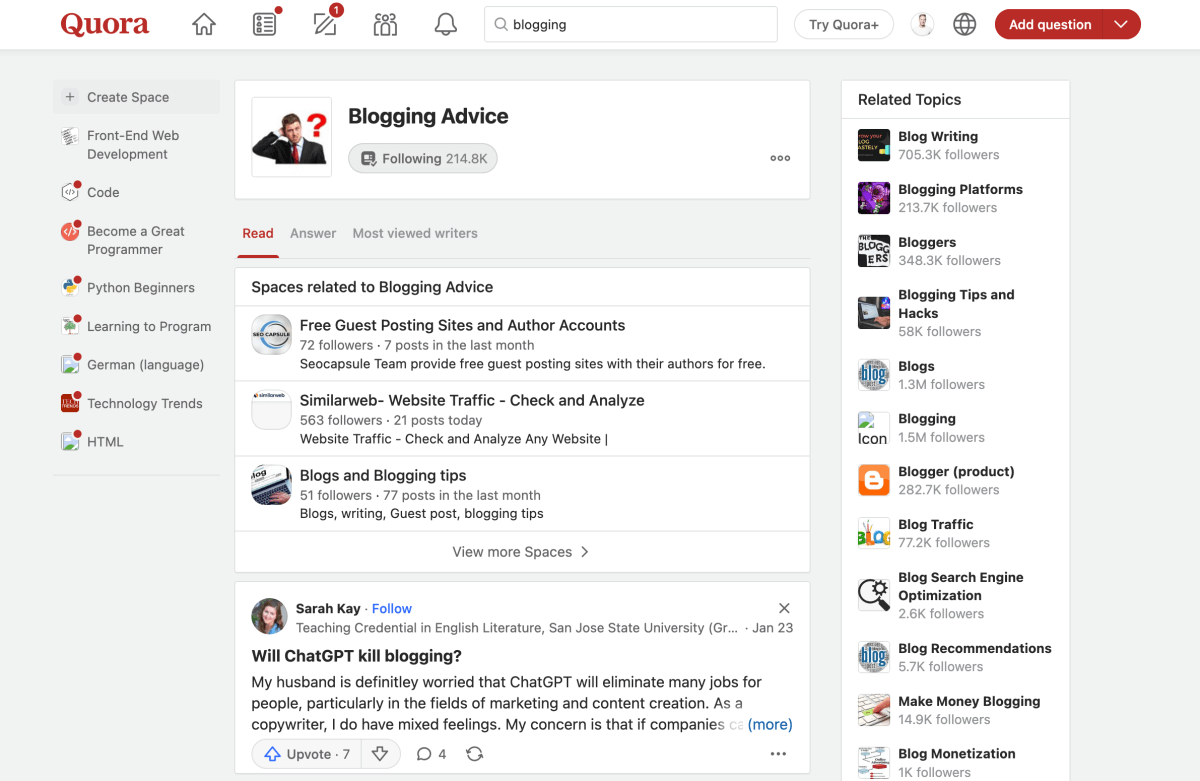
Task: Open the Following feed list icon
Action: coord(264,25)
